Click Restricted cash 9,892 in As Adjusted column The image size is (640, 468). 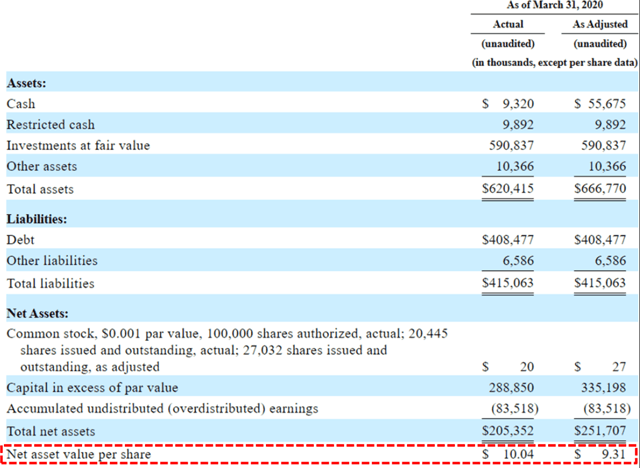pyautogui.click(x=610, y=124)
